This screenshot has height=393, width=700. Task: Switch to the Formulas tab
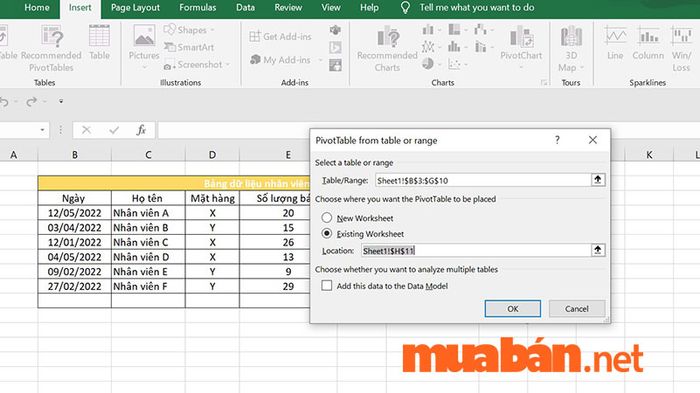point(197,8)
